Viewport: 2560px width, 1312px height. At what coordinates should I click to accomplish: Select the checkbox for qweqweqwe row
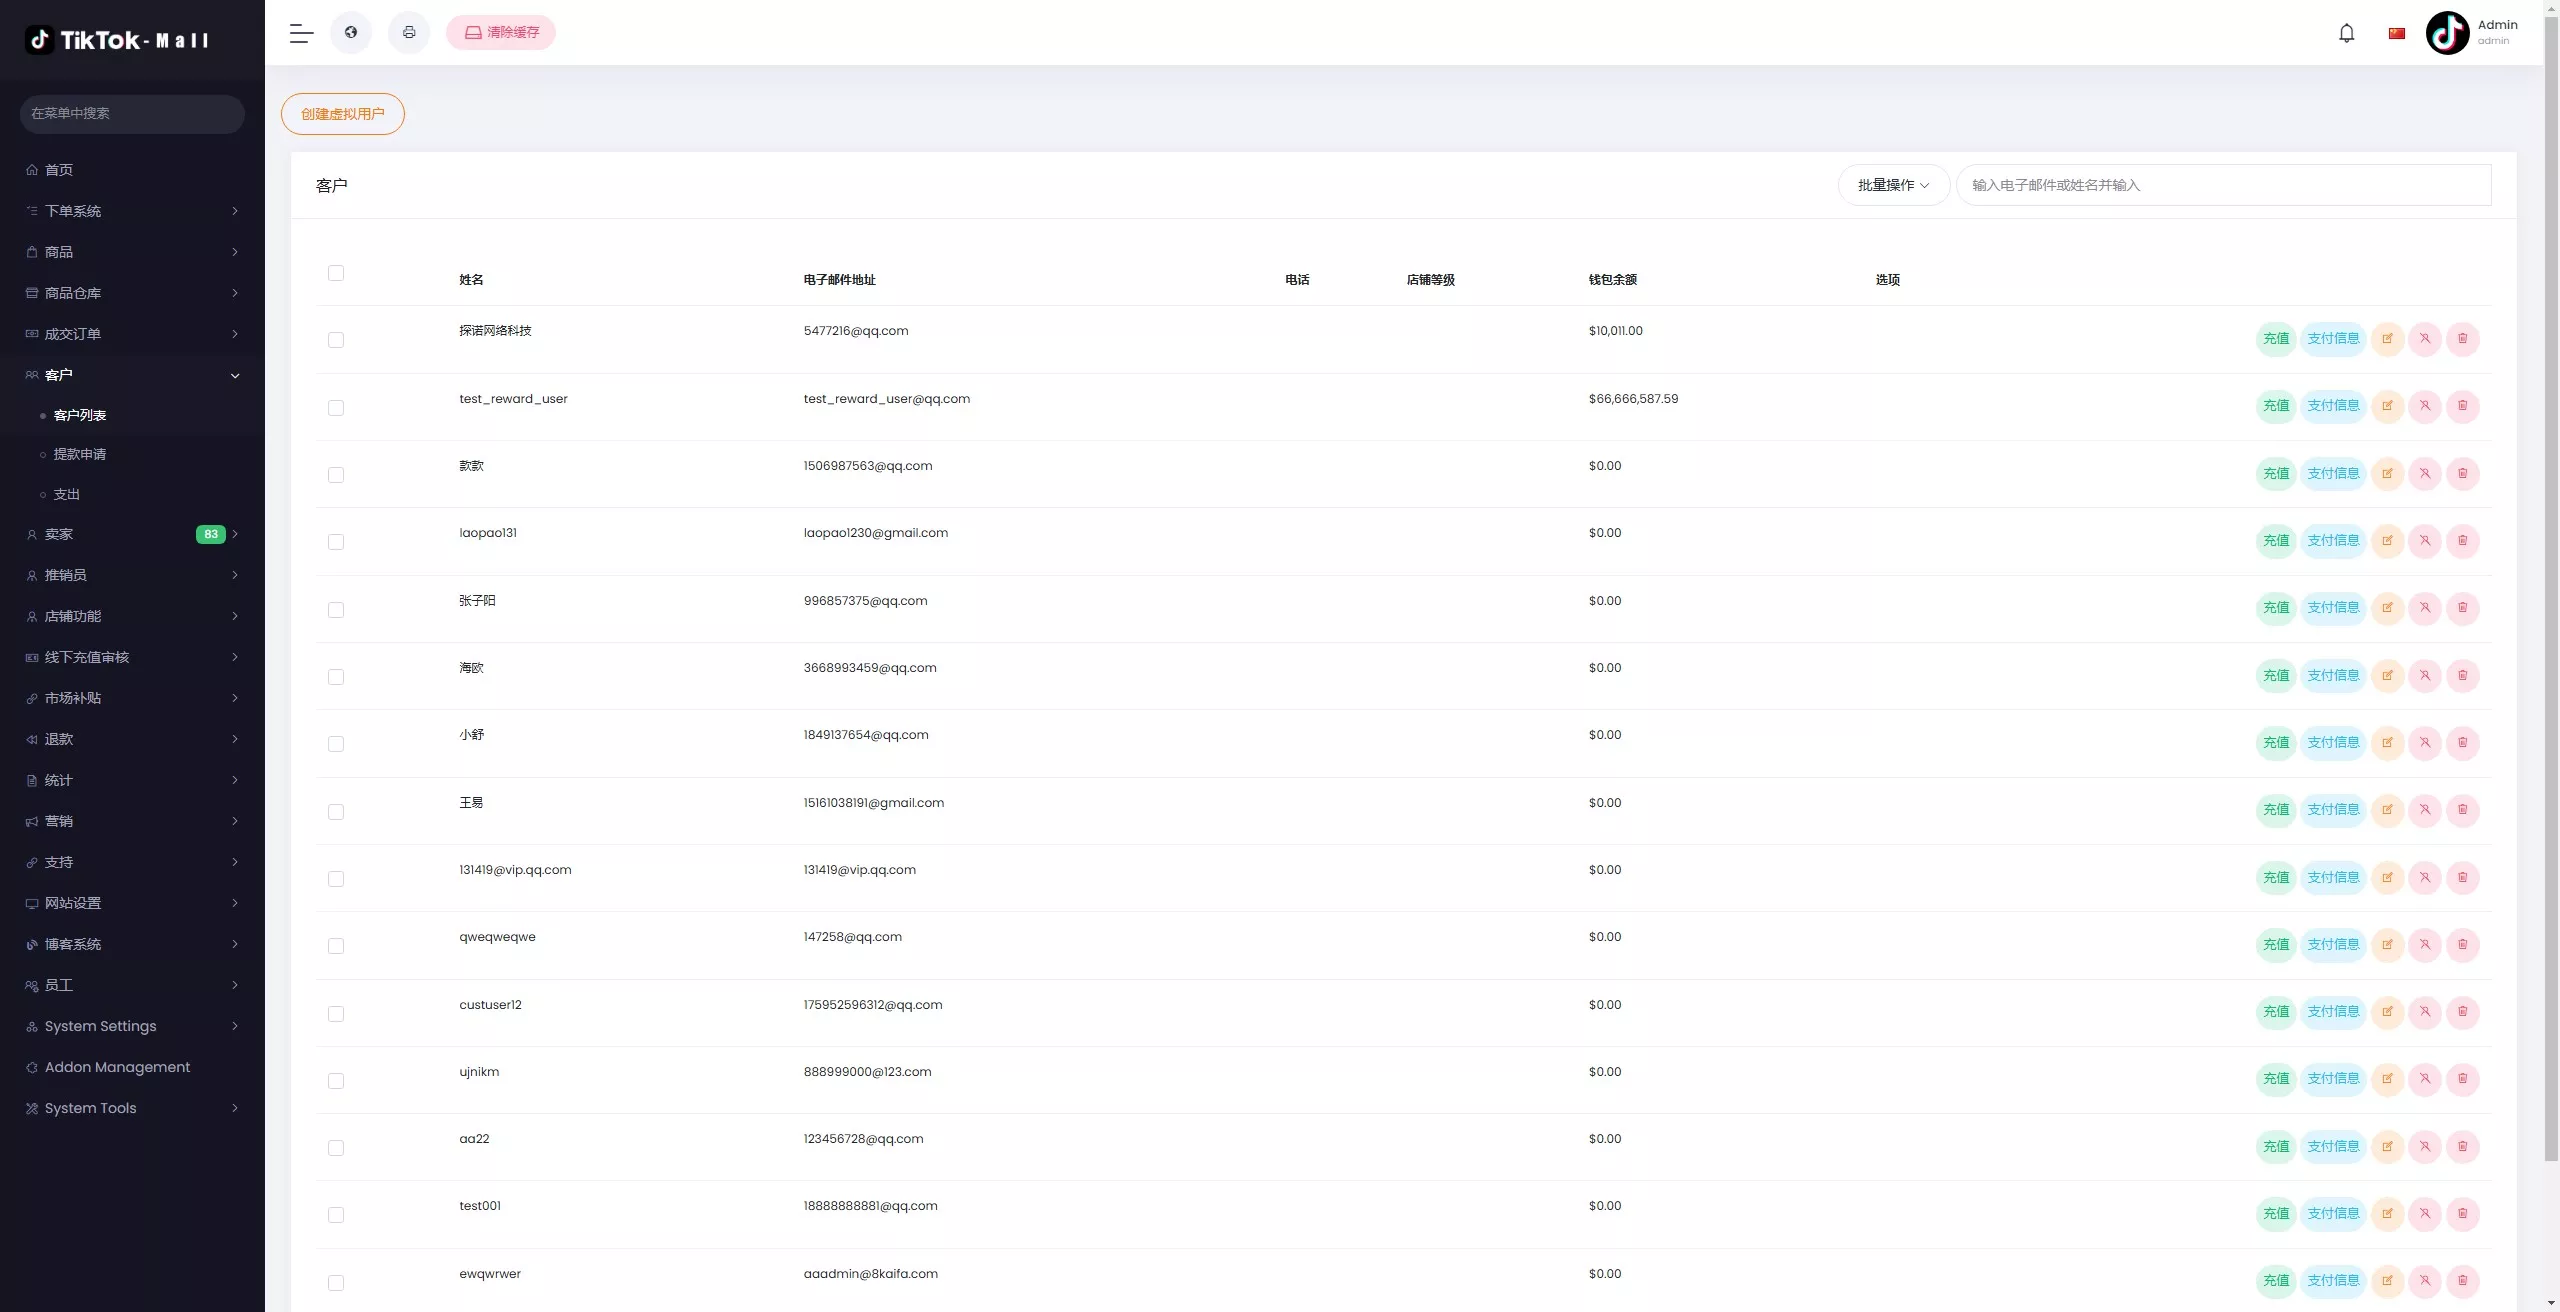[x=336, y=946]
